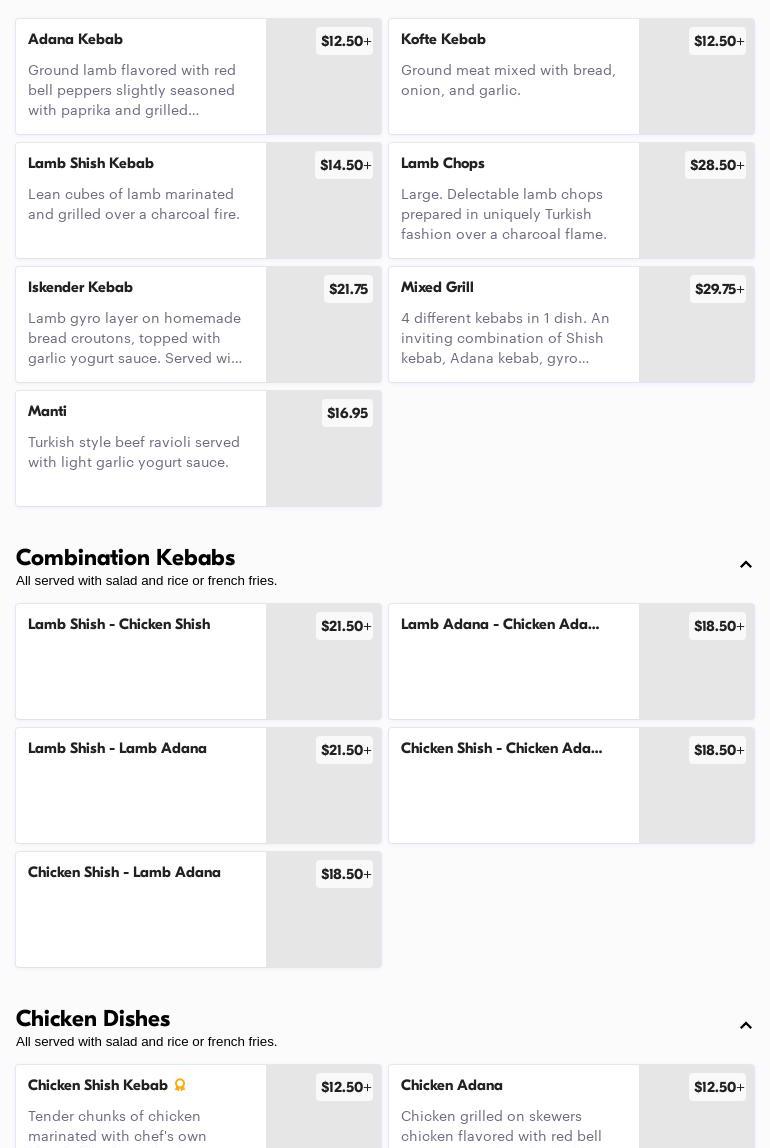Click the Manti $16.95 price tag

[x=347, y=413]
